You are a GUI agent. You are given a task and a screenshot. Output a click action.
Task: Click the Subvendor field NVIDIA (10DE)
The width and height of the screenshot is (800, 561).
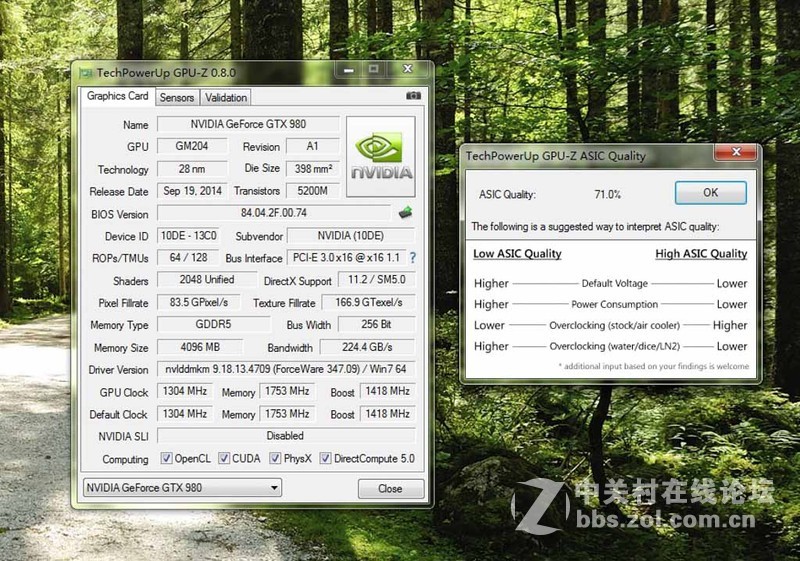[x=351, y=235]
